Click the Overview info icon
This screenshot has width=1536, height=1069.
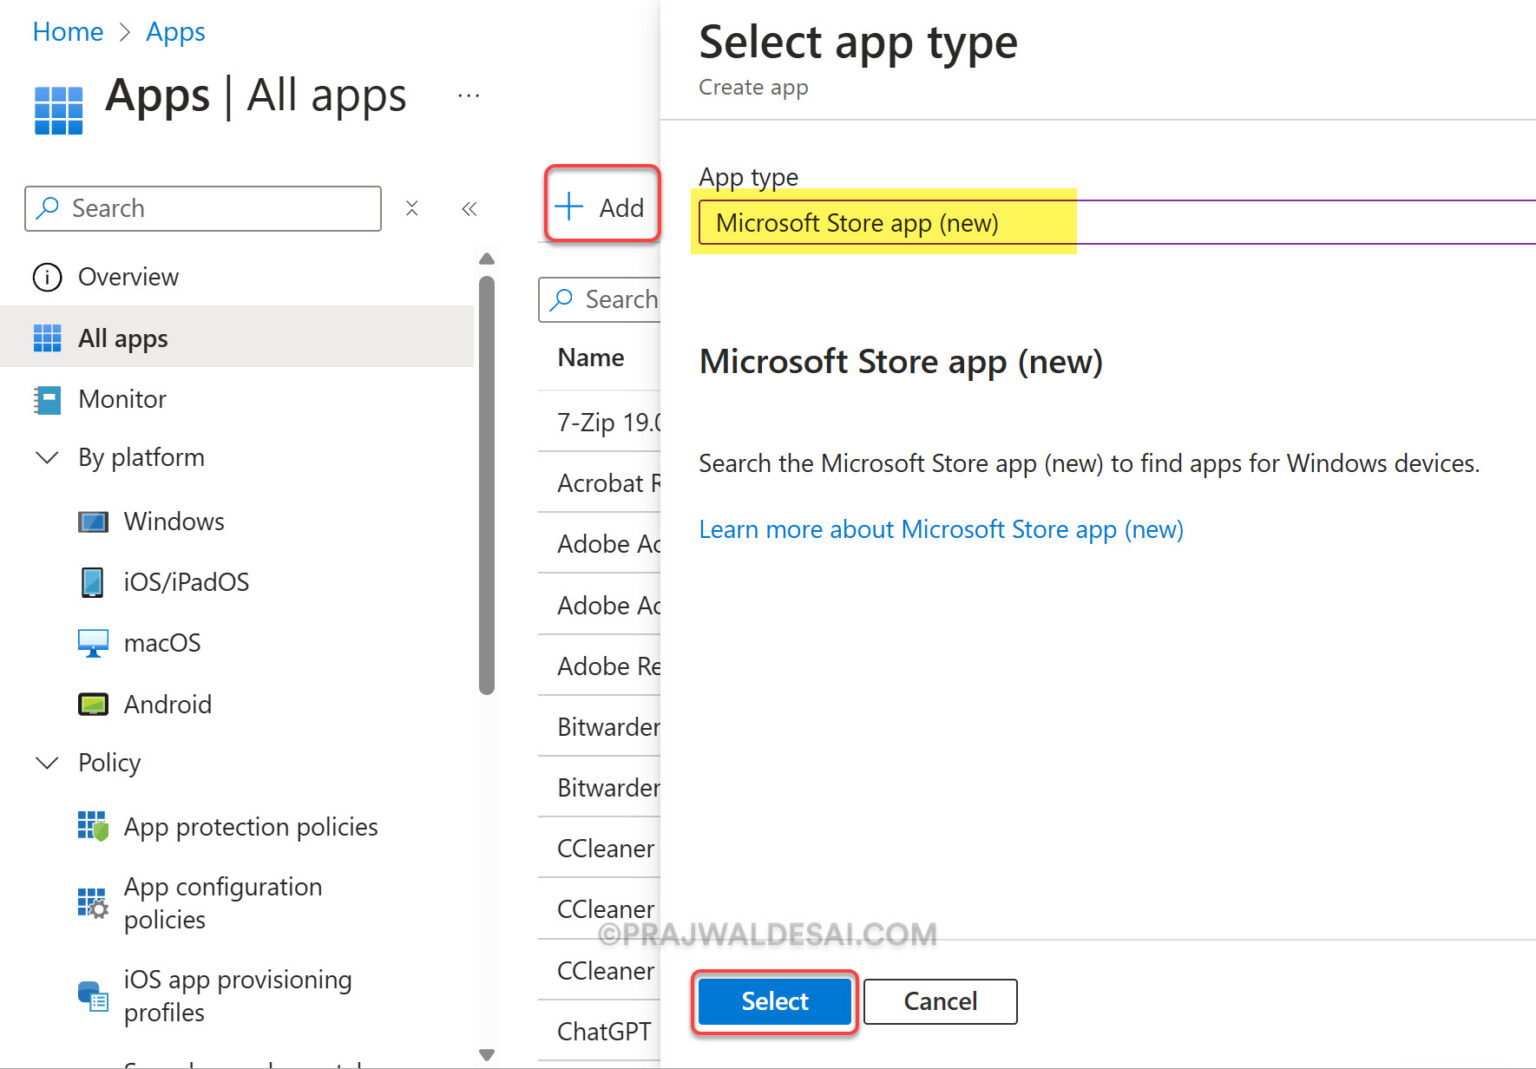(x=47, y=277)
